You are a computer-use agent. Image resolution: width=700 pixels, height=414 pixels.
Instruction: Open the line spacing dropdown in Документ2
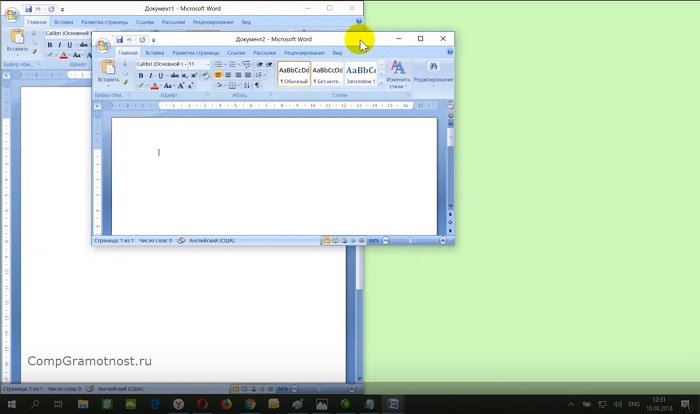(x=260, y=75)
